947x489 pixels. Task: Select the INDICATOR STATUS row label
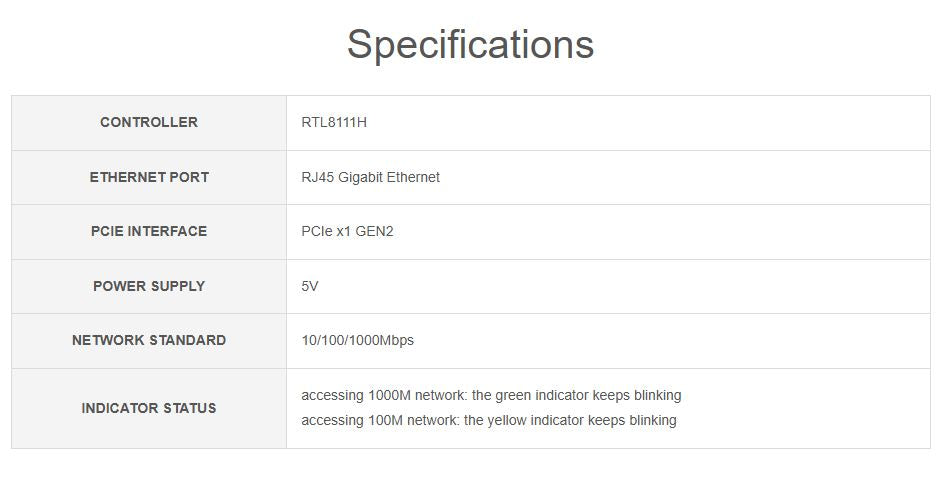[149, 408]
